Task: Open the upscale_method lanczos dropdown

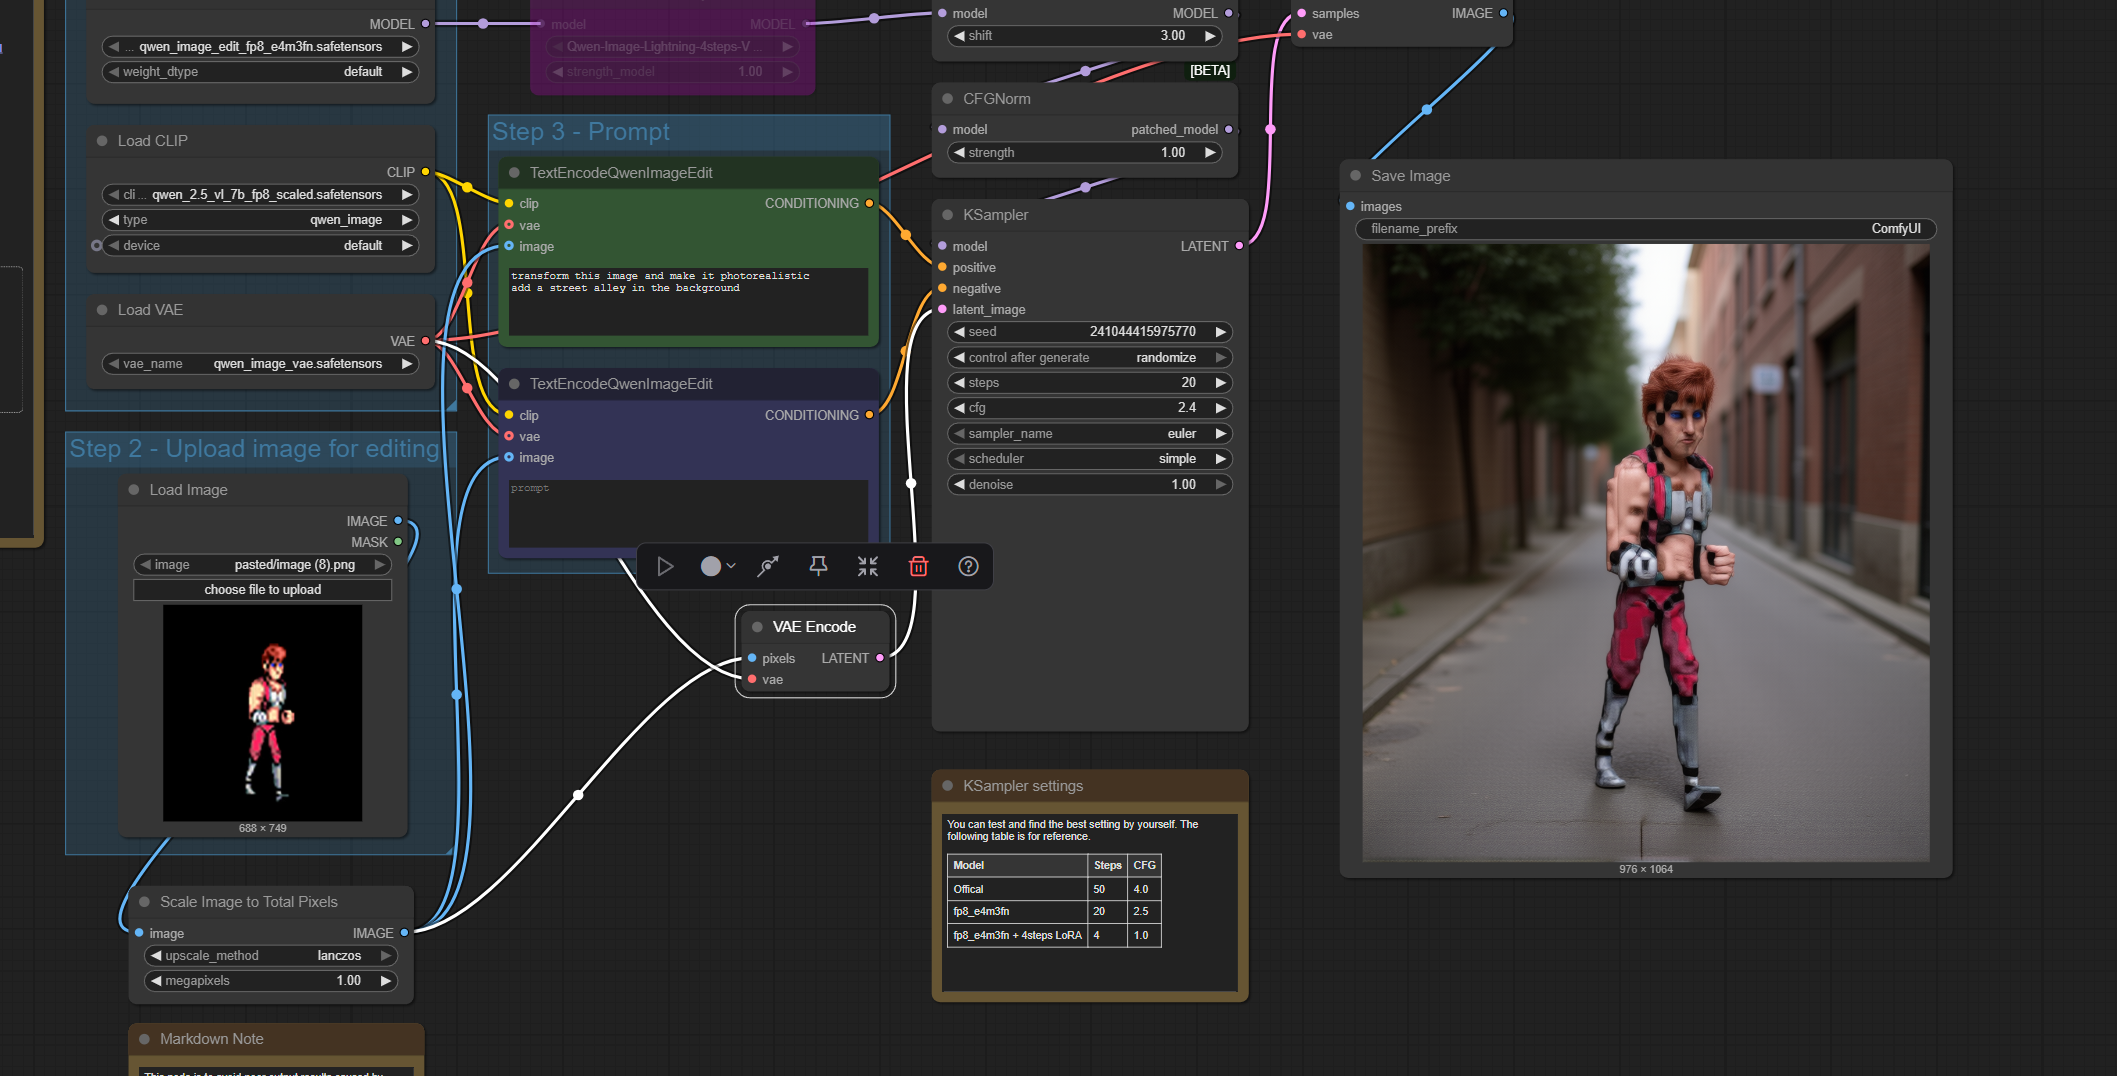Action: 271,956
